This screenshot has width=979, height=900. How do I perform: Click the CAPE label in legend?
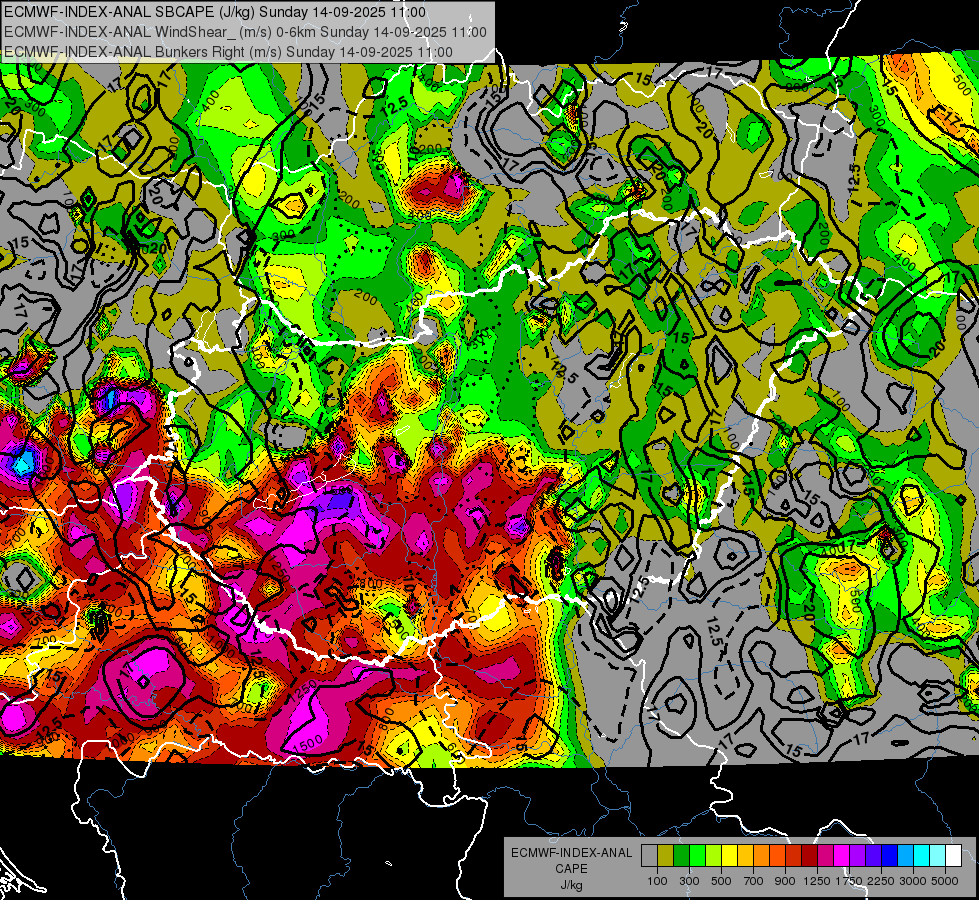571,868
